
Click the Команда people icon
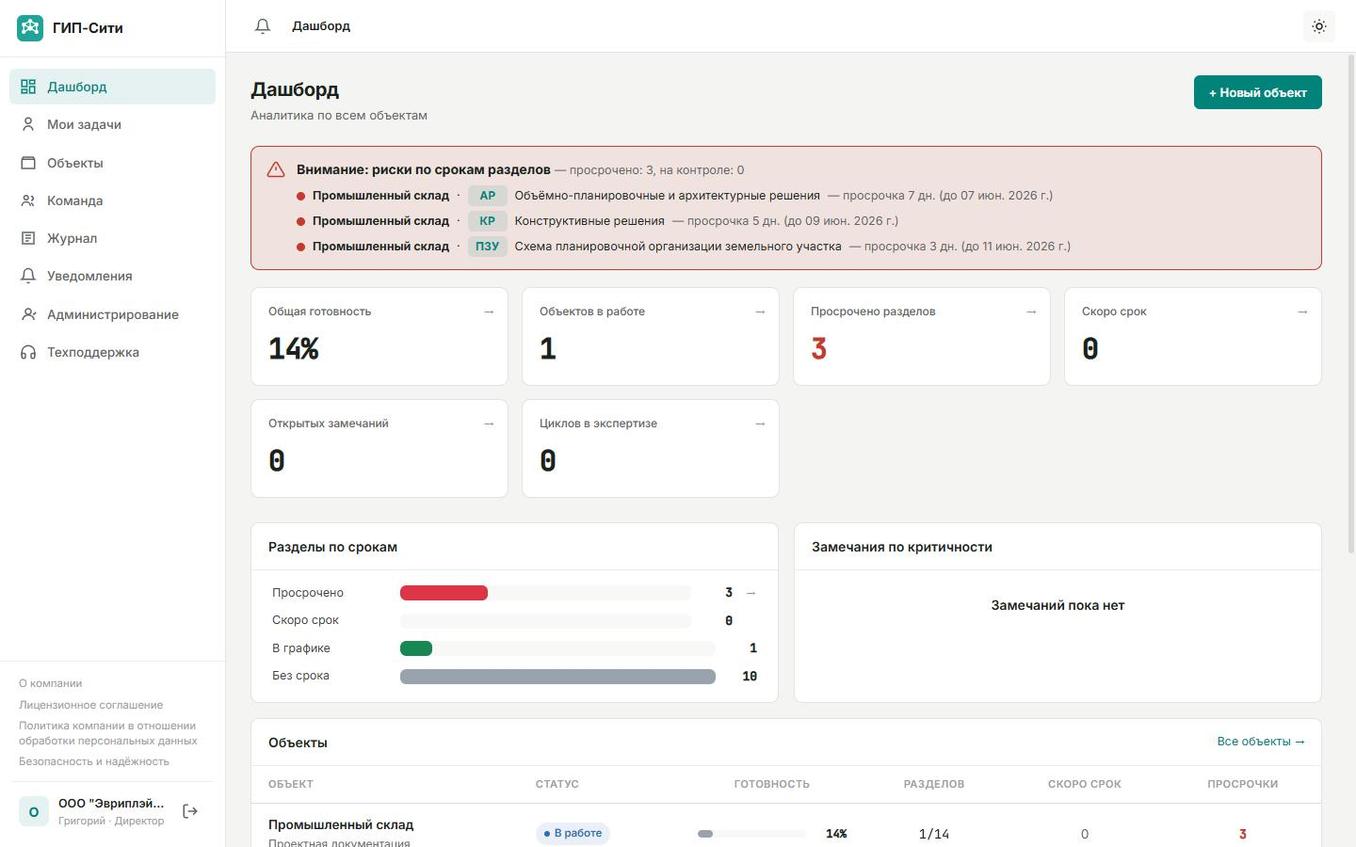(x=28, y=201)
